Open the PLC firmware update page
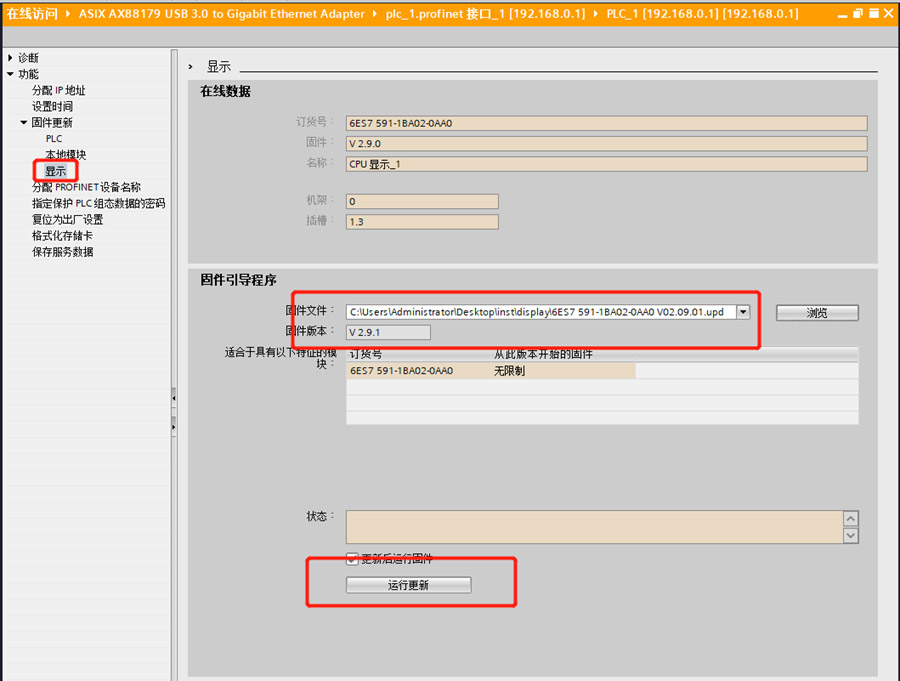Image resolution: width=900 pixels, height=681 pixels. (x=54, y=139)
